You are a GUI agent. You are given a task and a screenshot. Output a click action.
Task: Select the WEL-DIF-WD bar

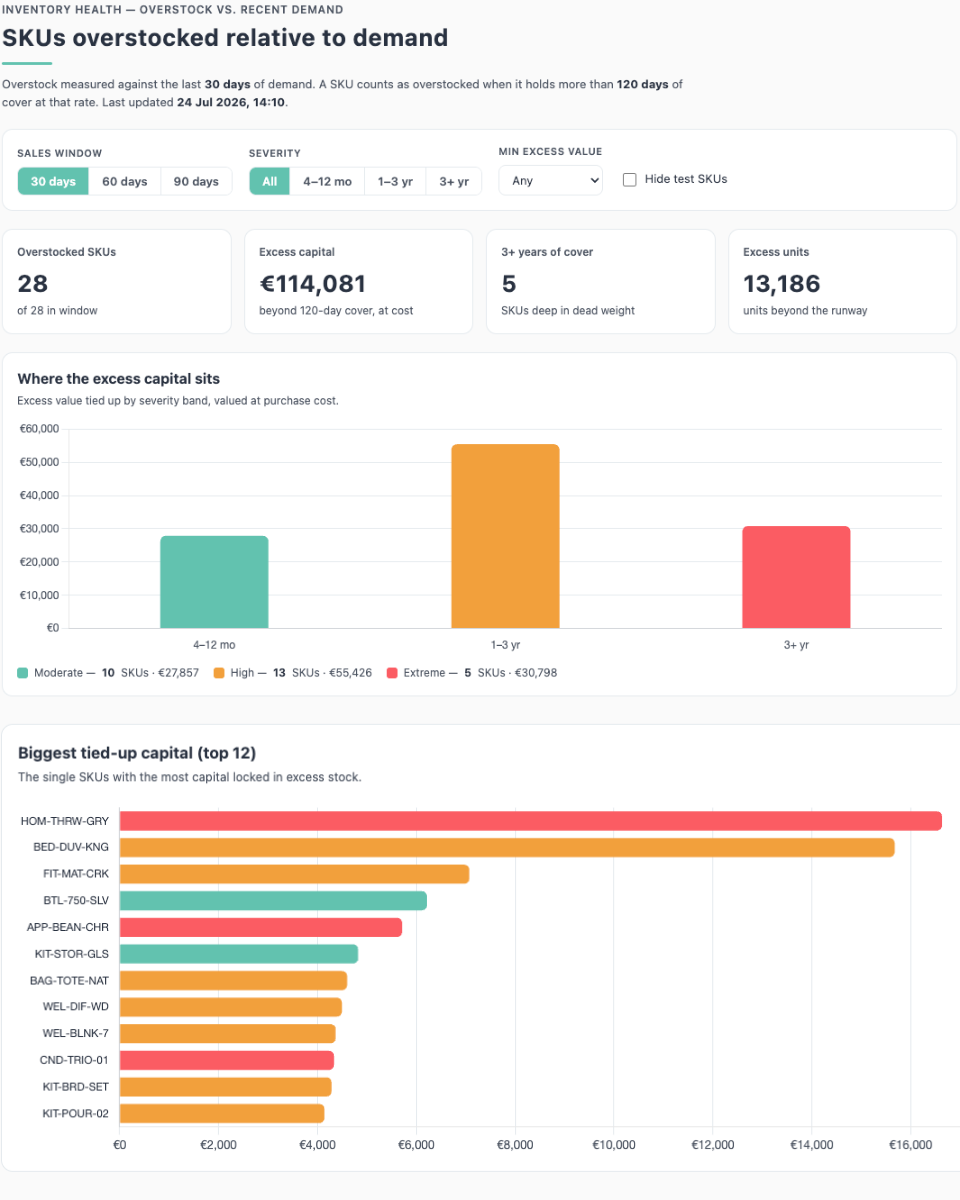click(231, 1007)
